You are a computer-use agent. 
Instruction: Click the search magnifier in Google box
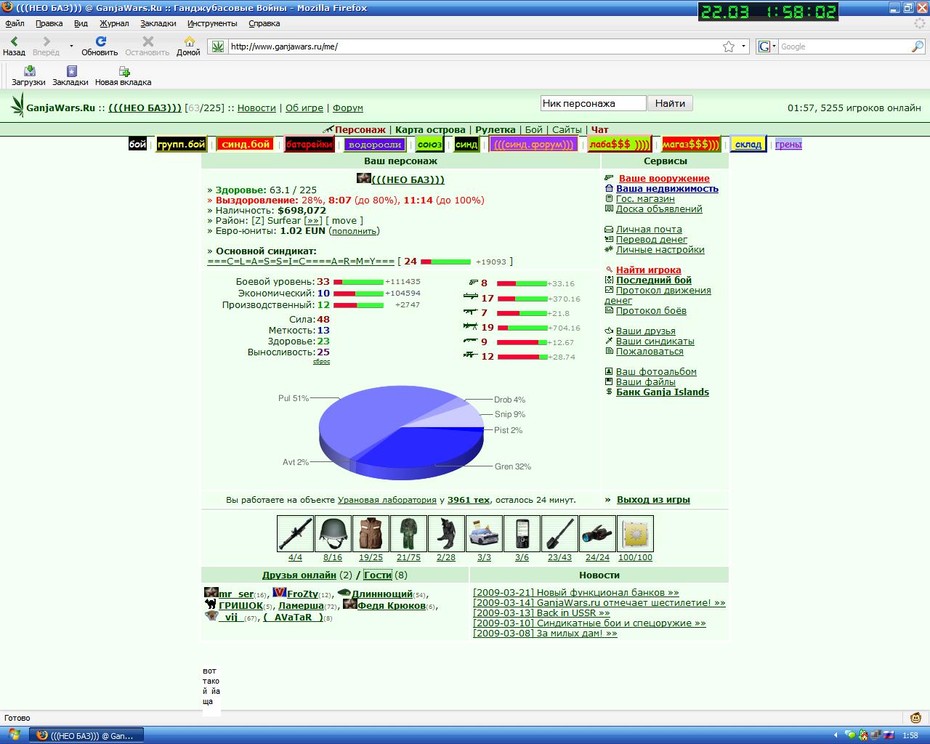pos(918,46)
